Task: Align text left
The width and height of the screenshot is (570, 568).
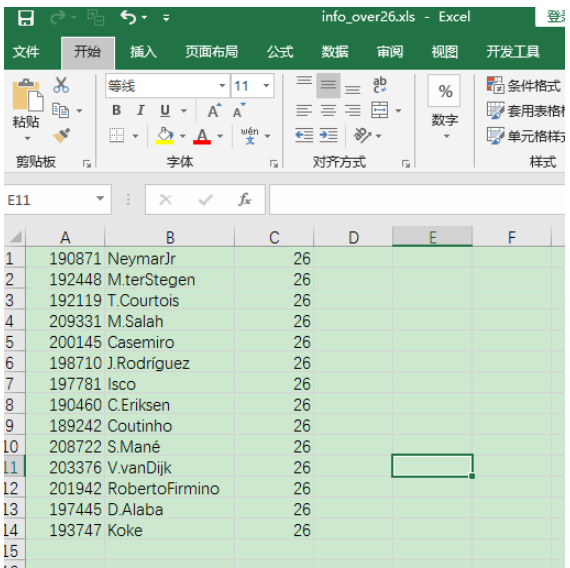Action: click(304, 110)
